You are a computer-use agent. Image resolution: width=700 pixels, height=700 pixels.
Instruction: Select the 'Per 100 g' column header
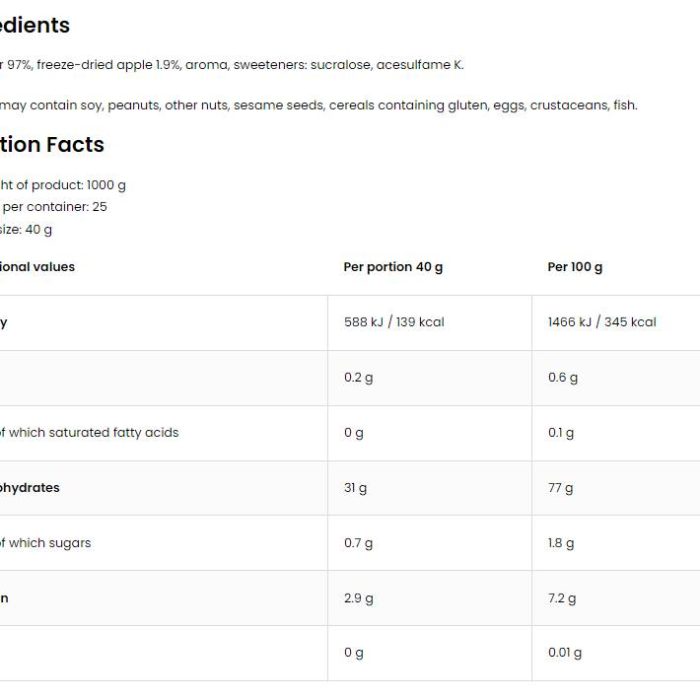[575, 267]
